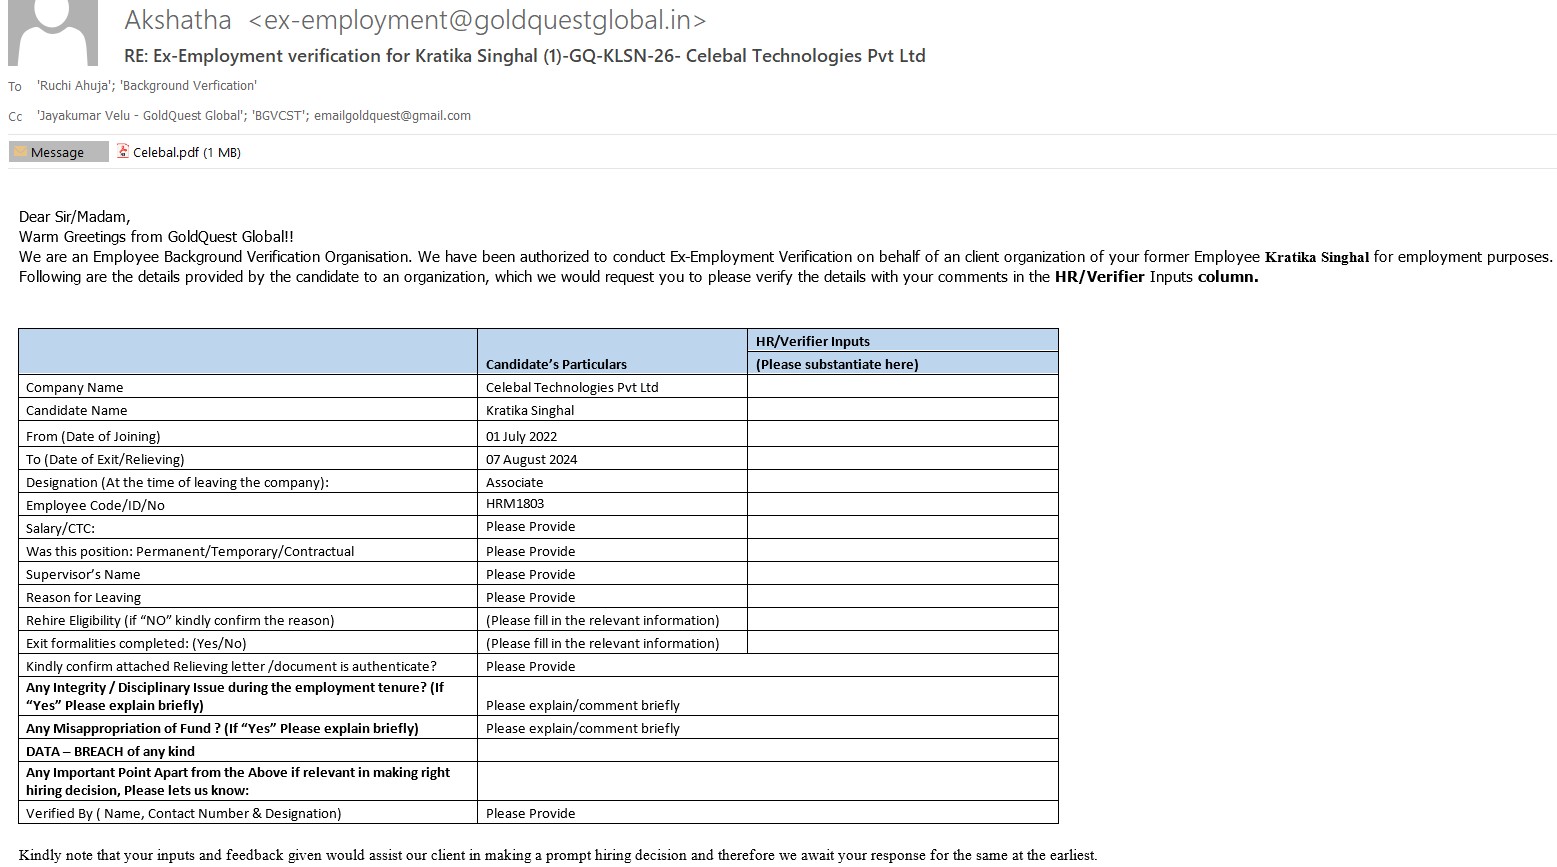Select Cc recipient Jayakumar Velu - GoldQuest Global
The width and height of the screenshot is (1557, 867).
coord(139,116)
